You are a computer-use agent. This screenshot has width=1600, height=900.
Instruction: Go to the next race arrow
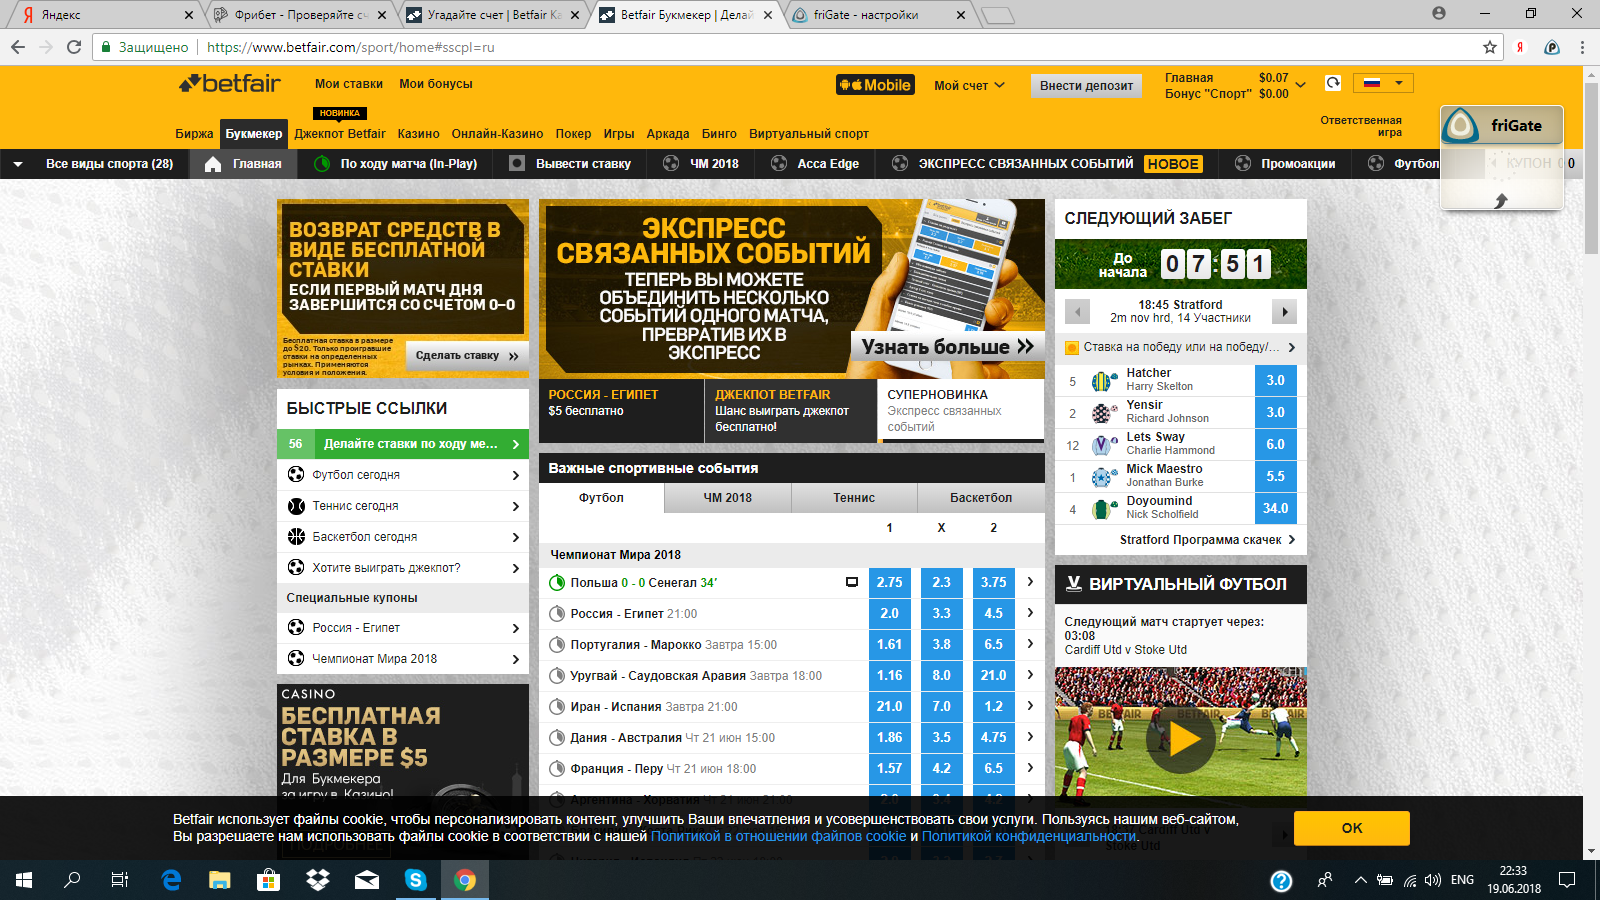pyautogui.click(x=1284, y=312)
